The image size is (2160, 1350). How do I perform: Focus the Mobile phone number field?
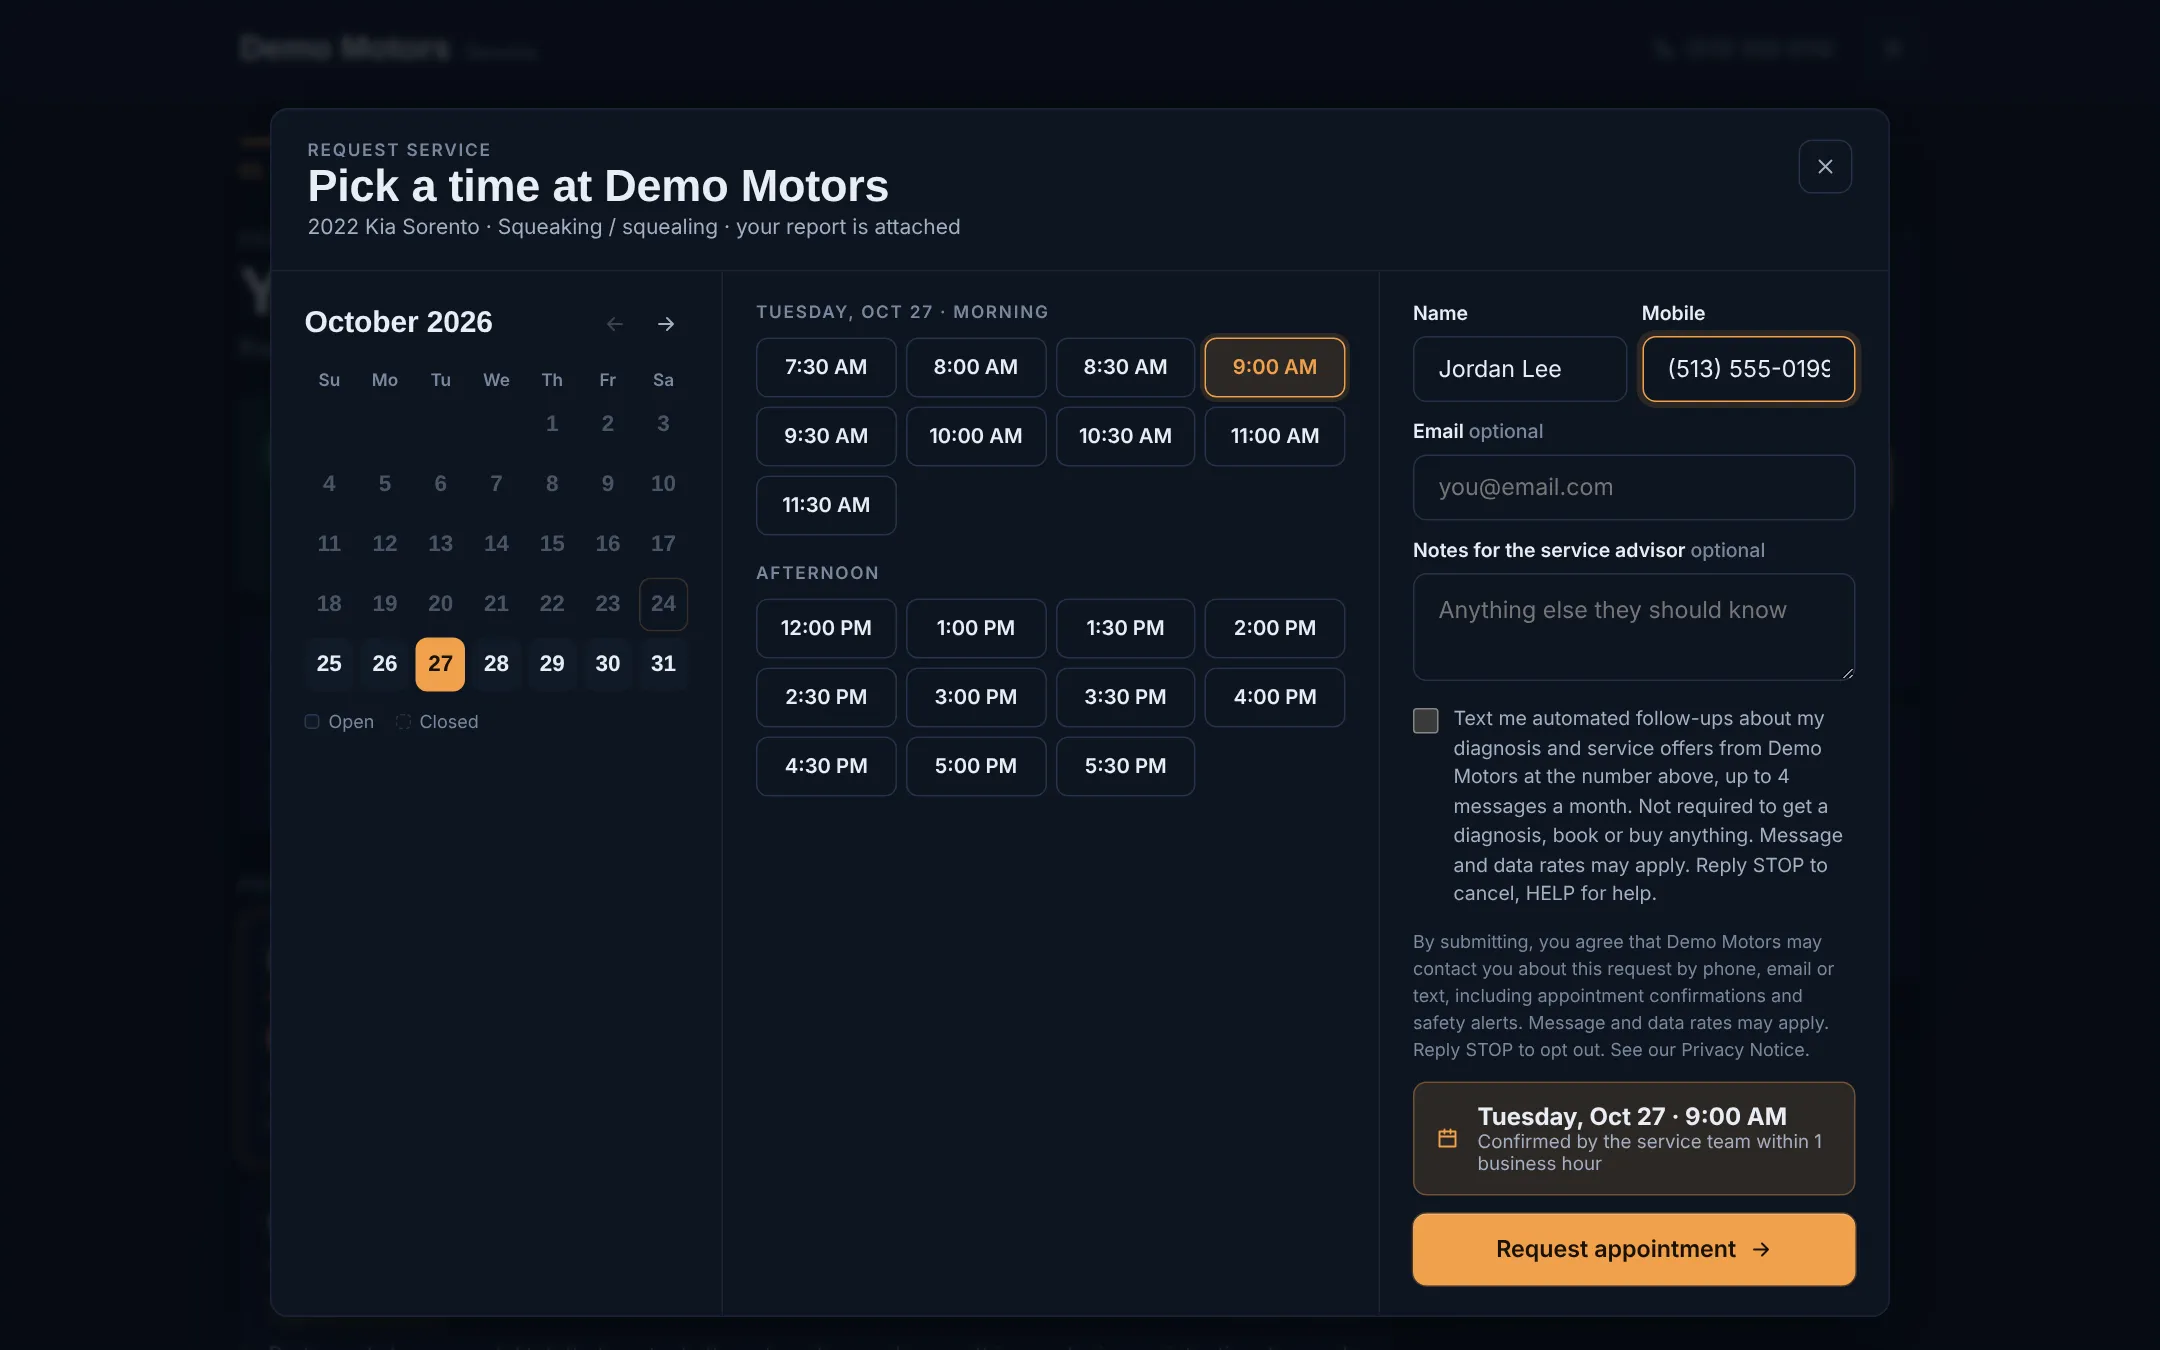click(1748, 369)
